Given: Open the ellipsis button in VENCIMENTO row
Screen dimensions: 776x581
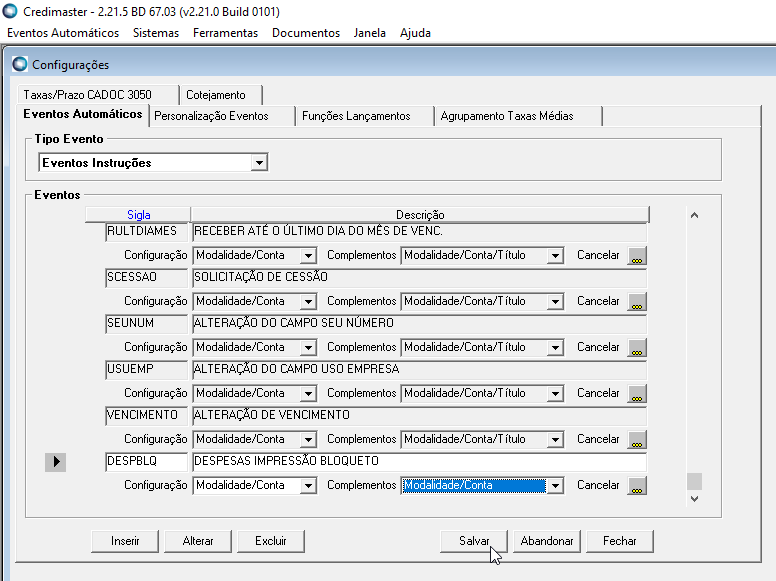Looking at the screenshot, I should tap(637, 439).
